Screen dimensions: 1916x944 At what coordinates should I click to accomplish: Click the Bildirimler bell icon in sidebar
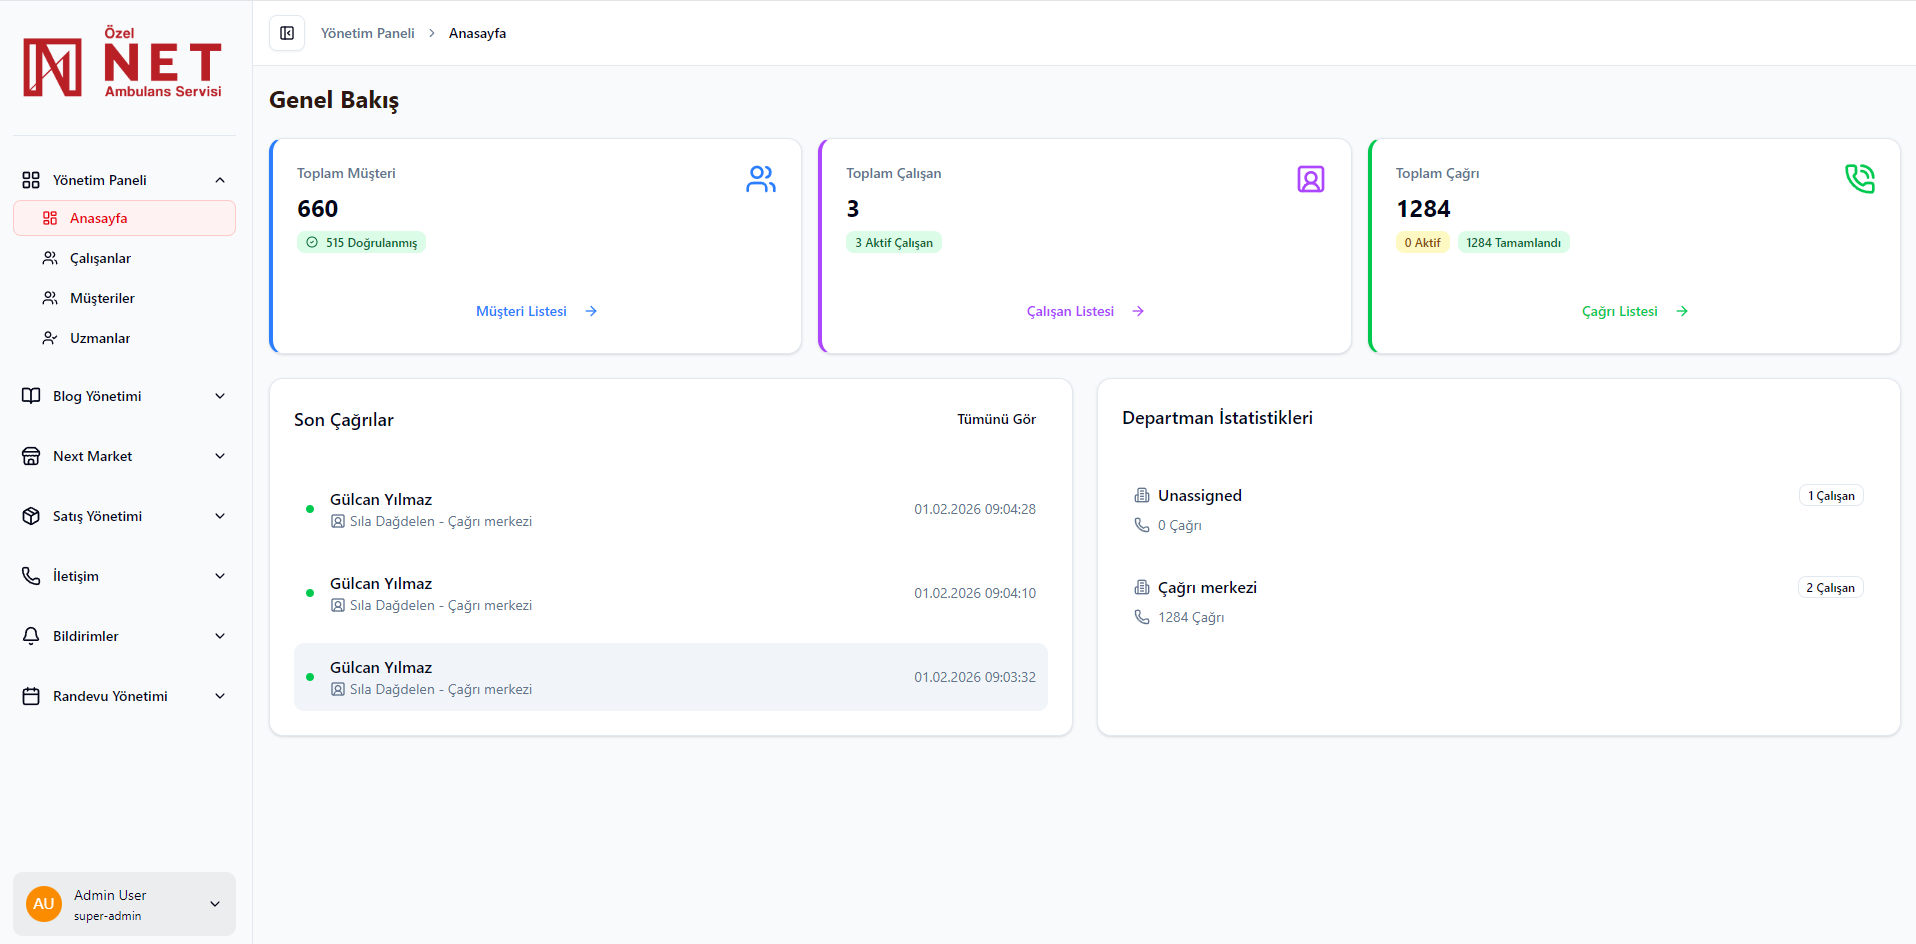click(31, 636)
